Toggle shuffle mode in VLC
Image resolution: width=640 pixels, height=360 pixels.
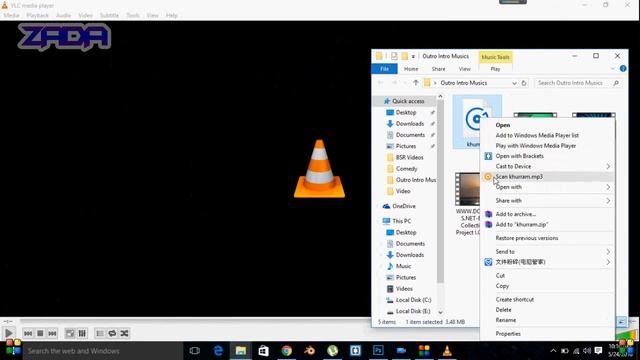(124, 333)
